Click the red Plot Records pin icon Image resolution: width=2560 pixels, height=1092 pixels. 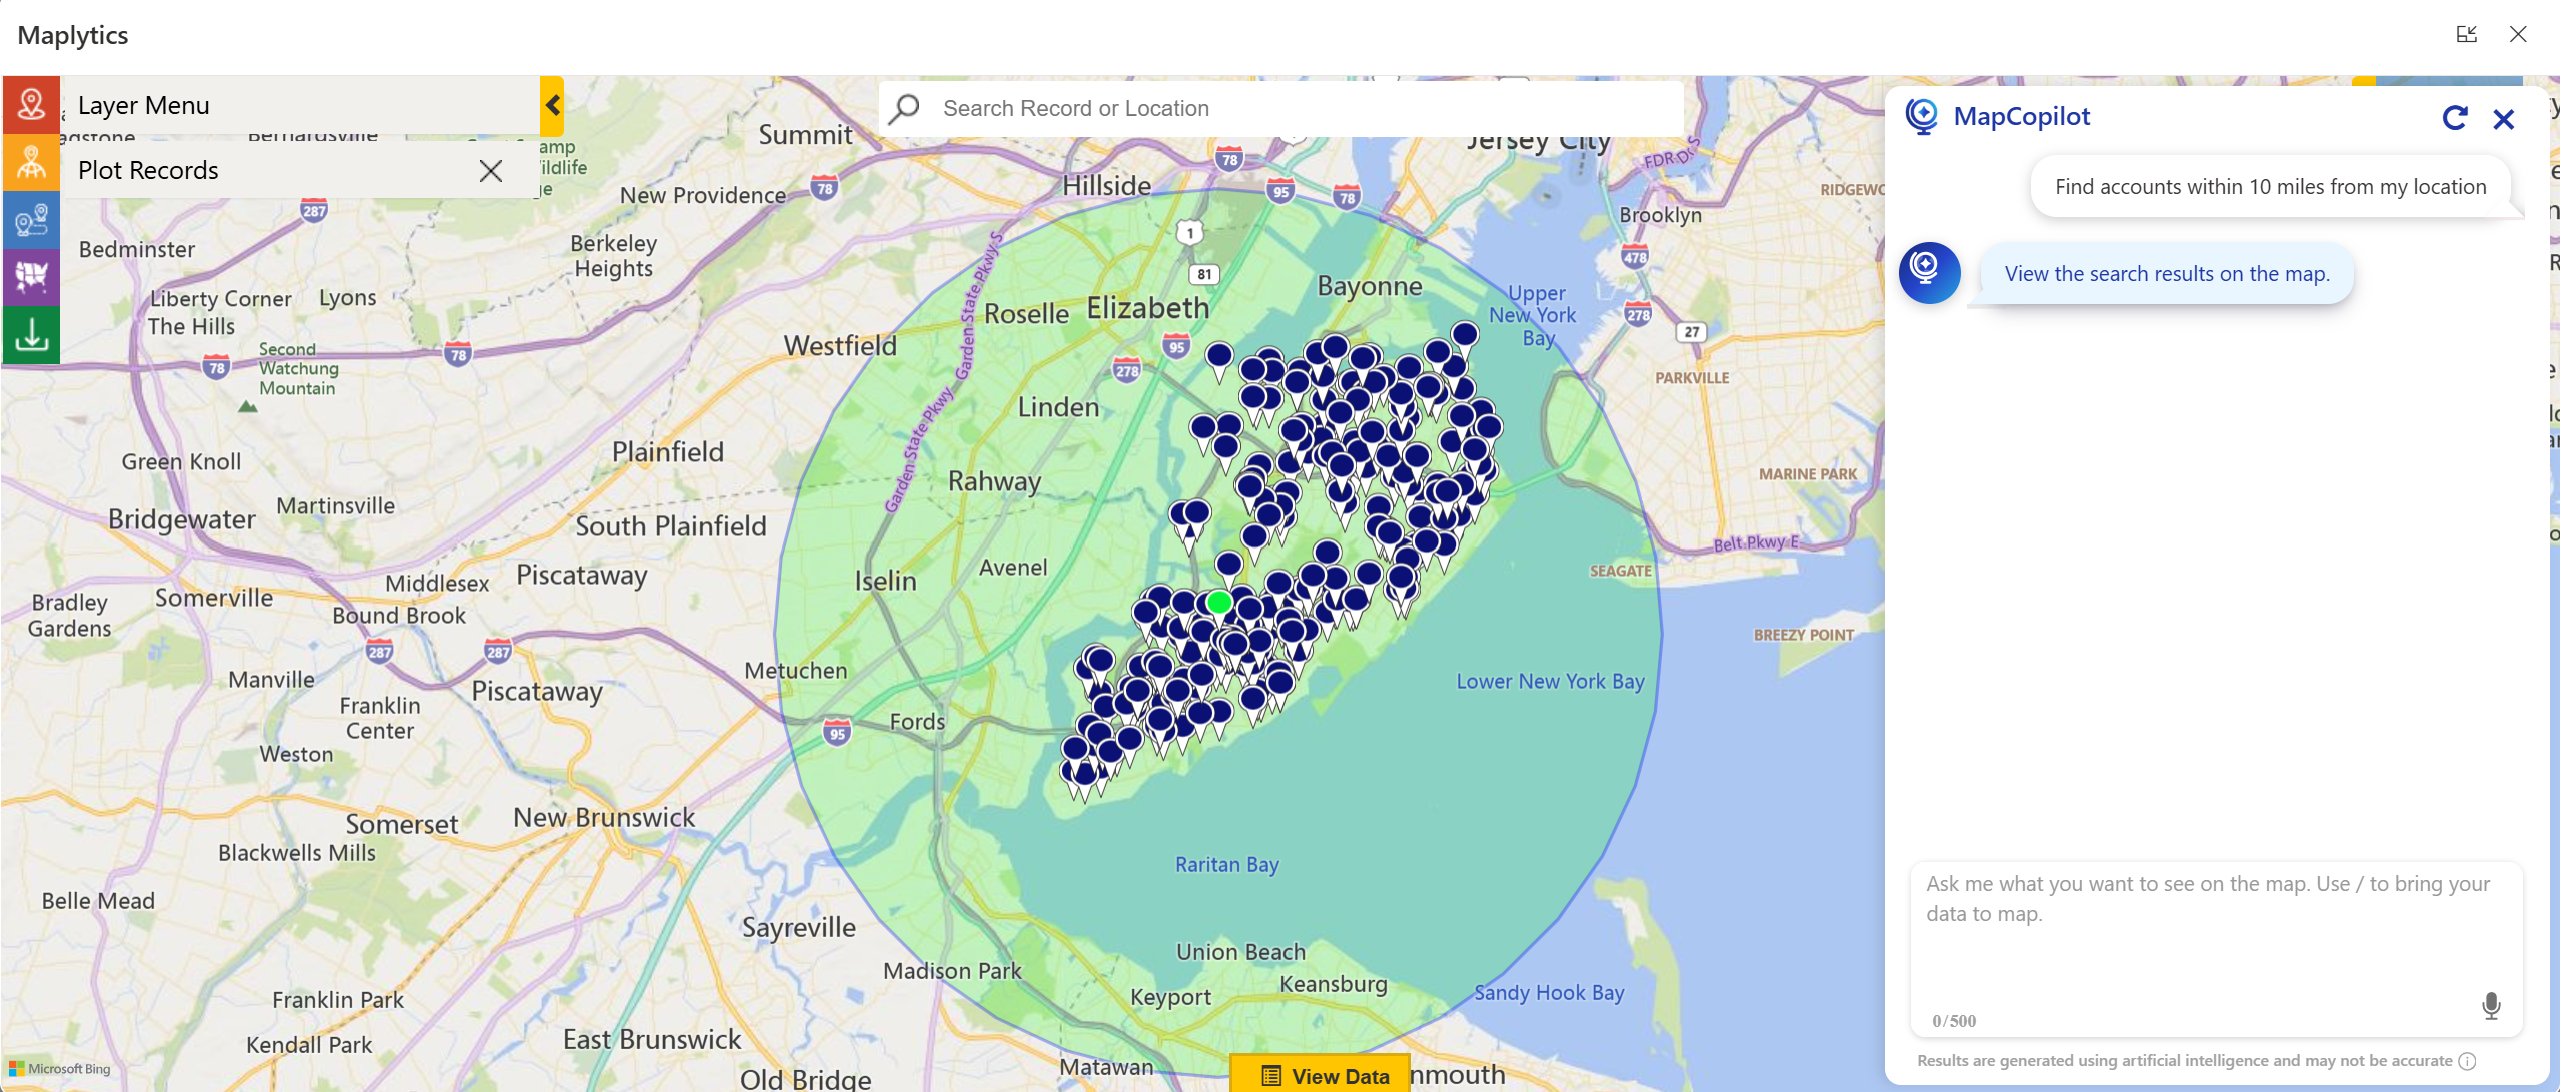click(x=31, y=104)
